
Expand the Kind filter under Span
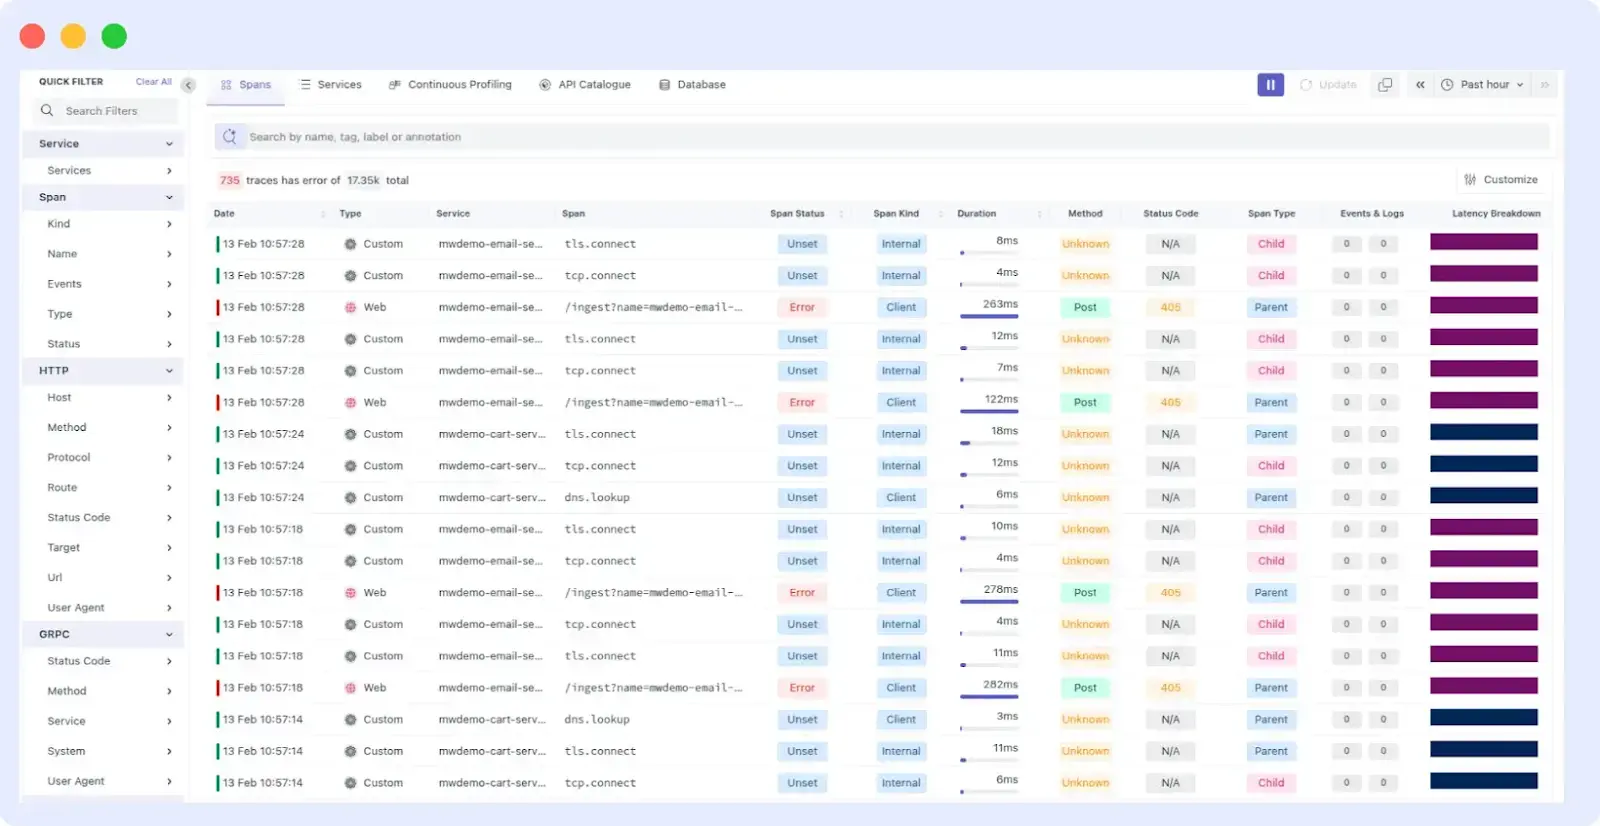coord(169,224)
